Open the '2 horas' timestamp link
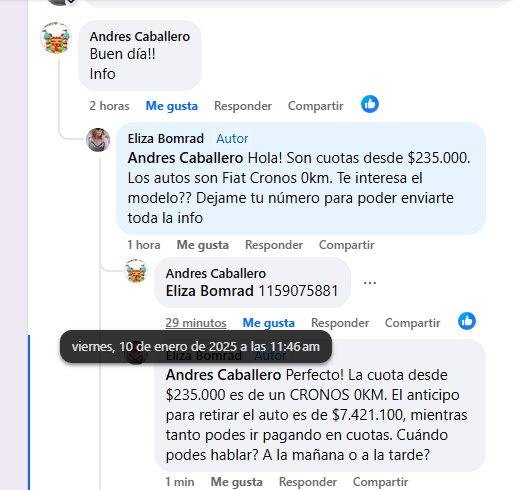 [109, 106]
